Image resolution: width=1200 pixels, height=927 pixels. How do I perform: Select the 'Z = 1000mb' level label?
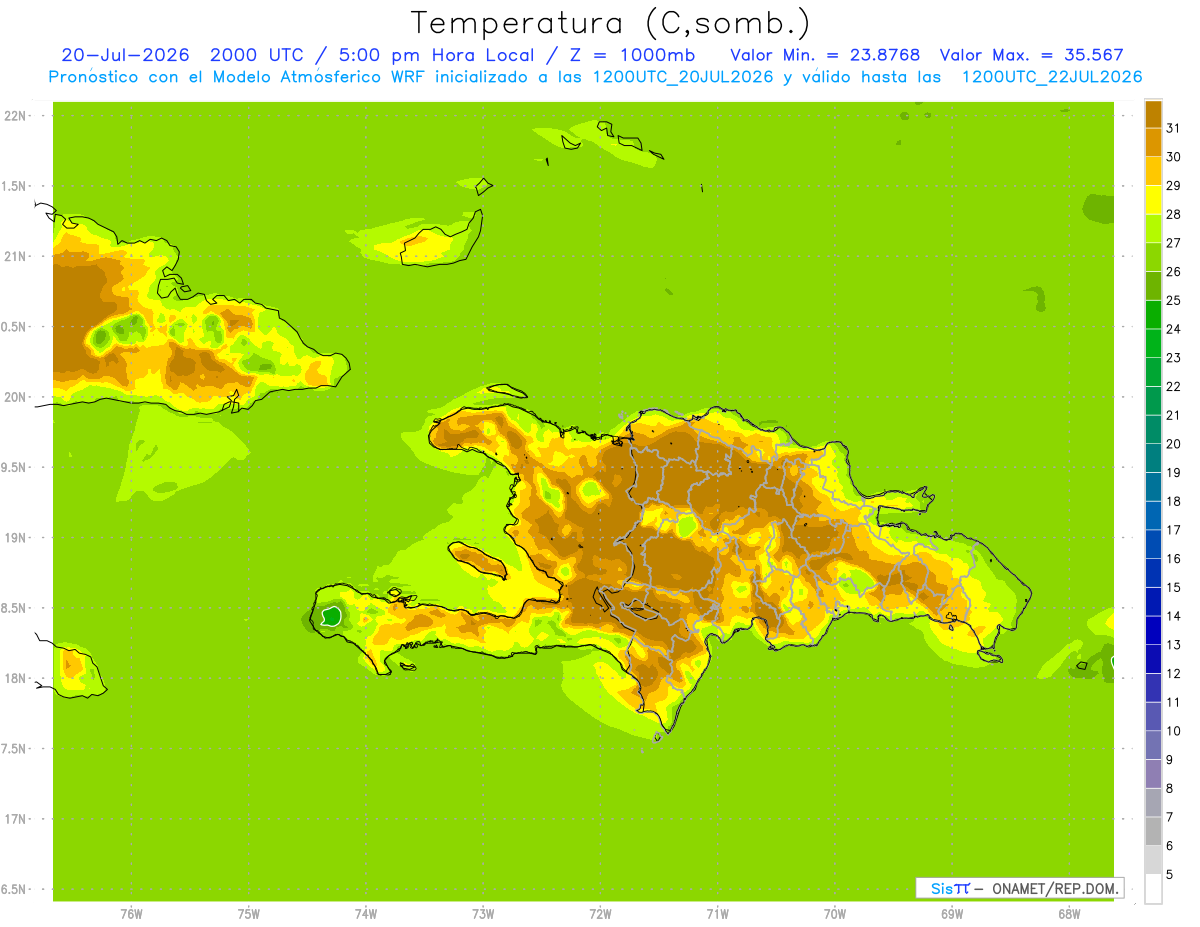click(632, 55)
